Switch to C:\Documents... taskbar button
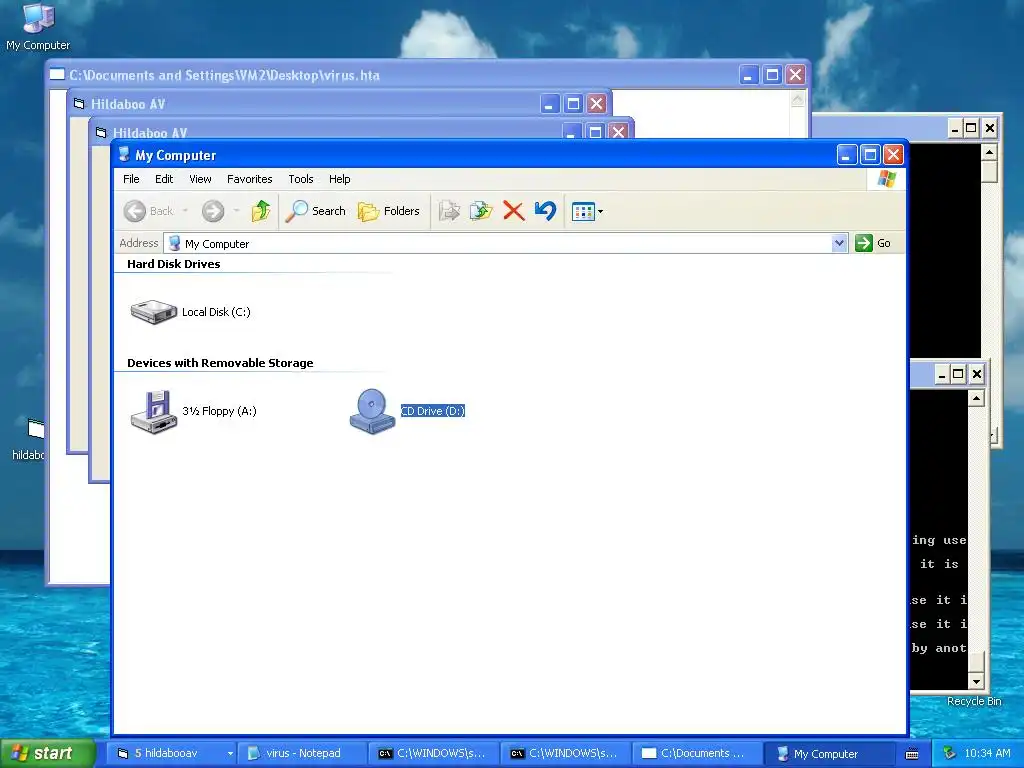Image resolution: width=1024 pixels, height=768 pixels. coord(697,754)
